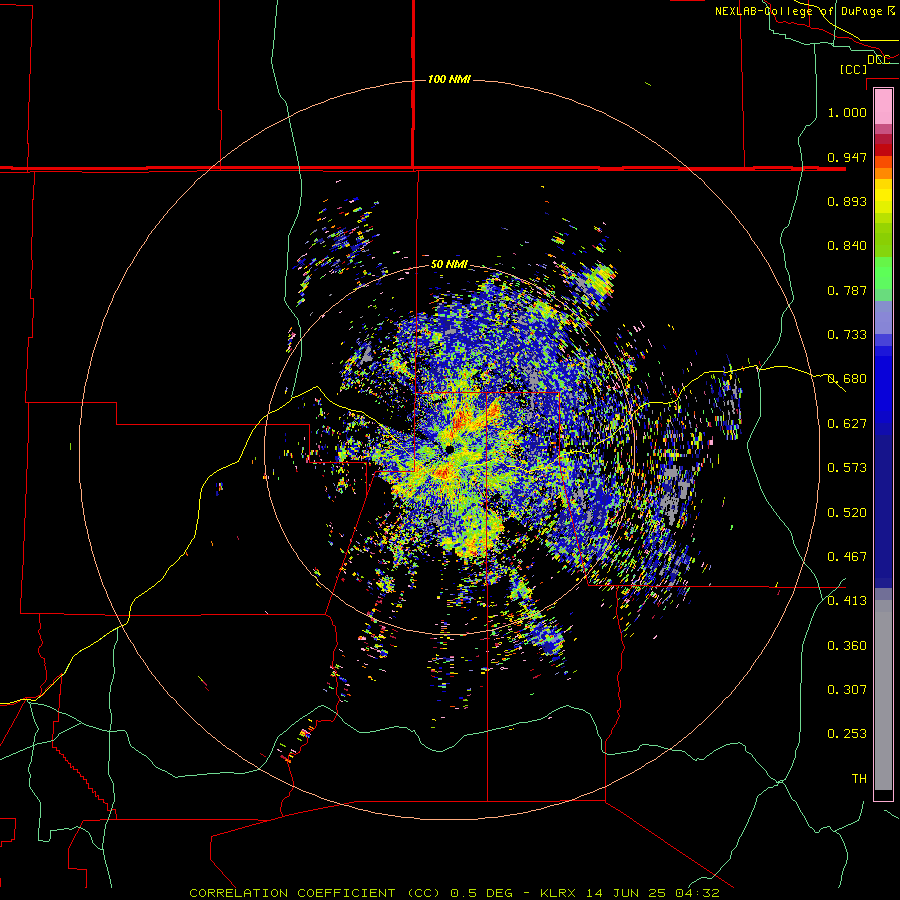
Task: Click the 0.627 scale label
Action: pos(847,424)
